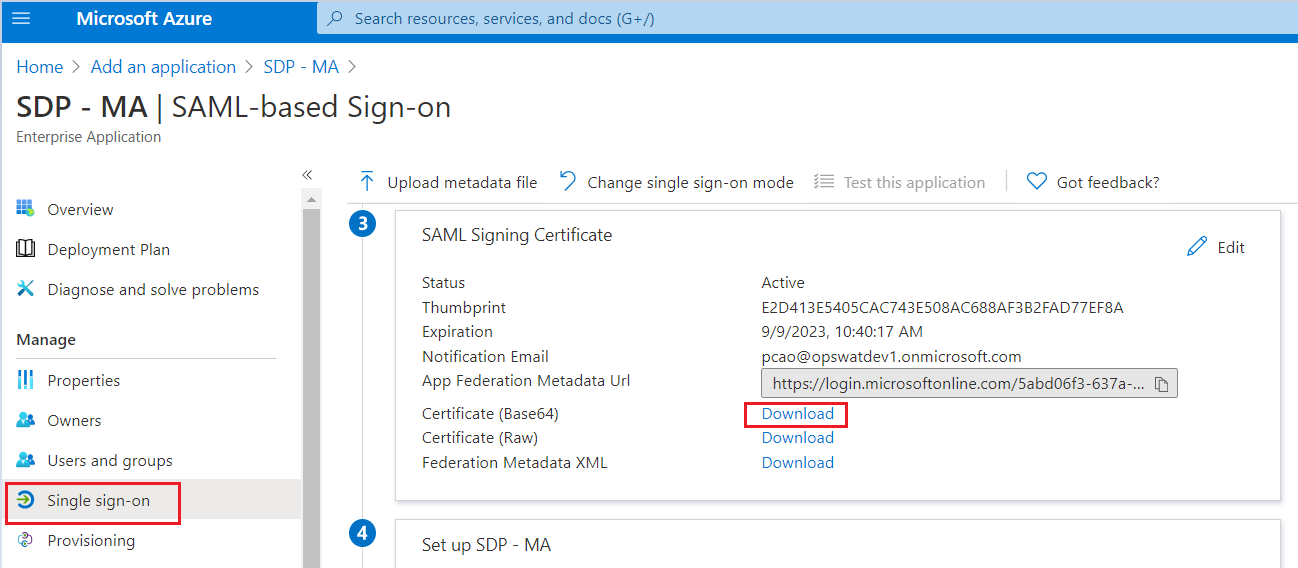Navigate to Add an application breadcrumb
This screenshot has height=568, width=1298.
tap(163, 67)
